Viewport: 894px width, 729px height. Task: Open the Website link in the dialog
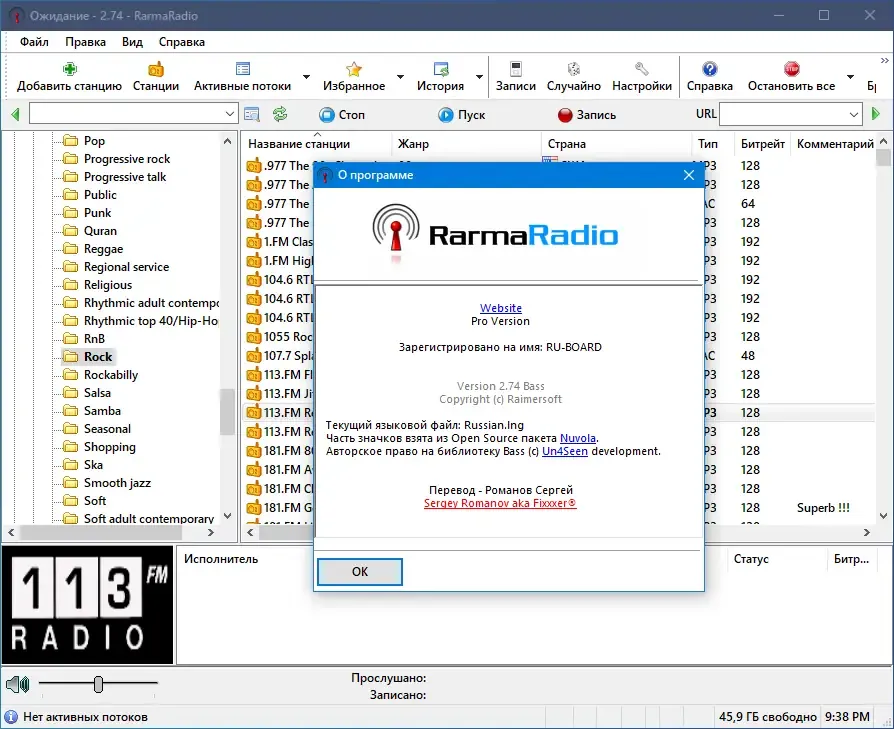pos(501,308)
